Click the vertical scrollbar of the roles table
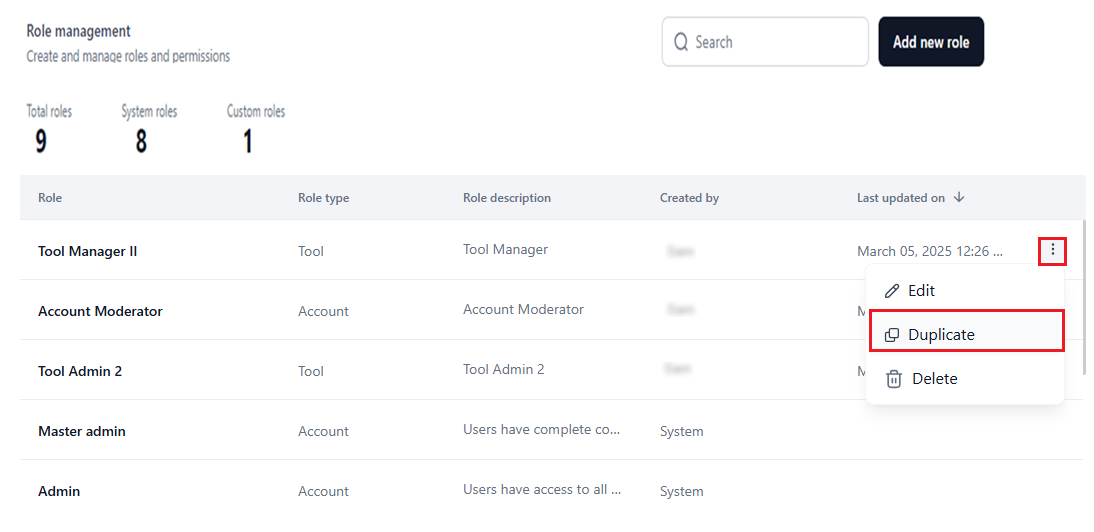 (x=1085, y=300)
